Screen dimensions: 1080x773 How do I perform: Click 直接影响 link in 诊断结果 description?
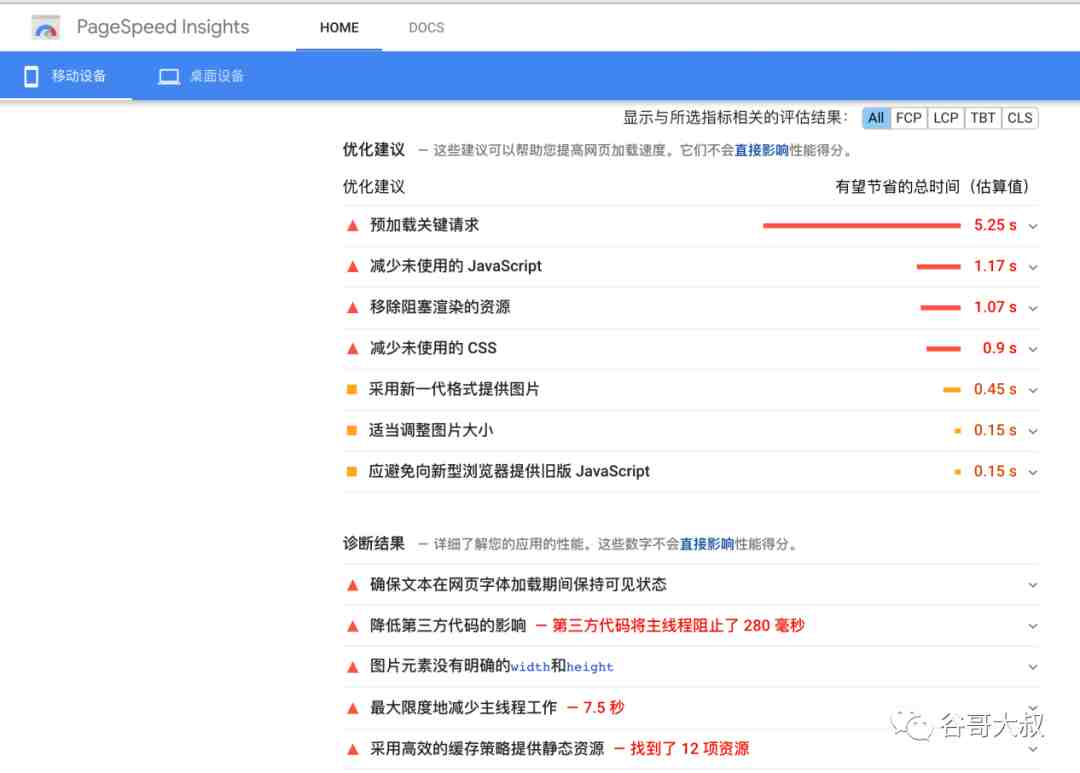(707, 544)
